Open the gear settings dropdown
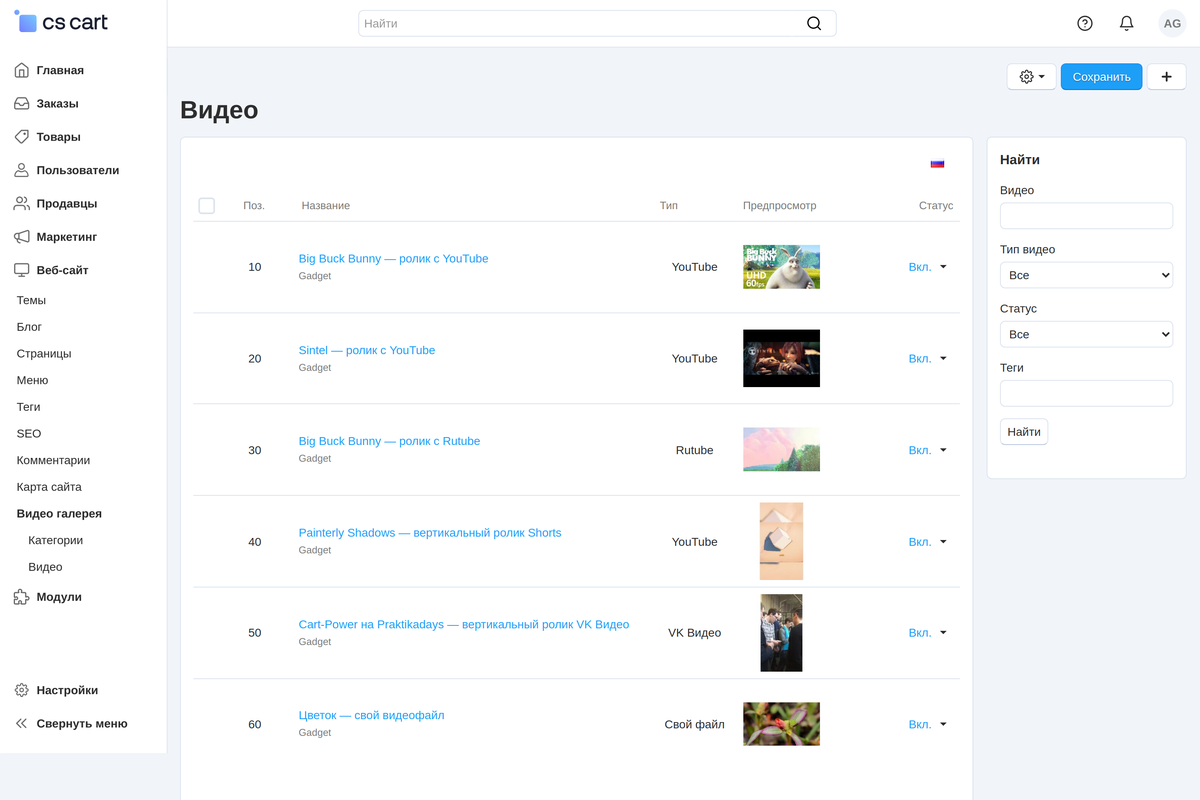Screen dimensions: 1200x800 coord(1032,77)
